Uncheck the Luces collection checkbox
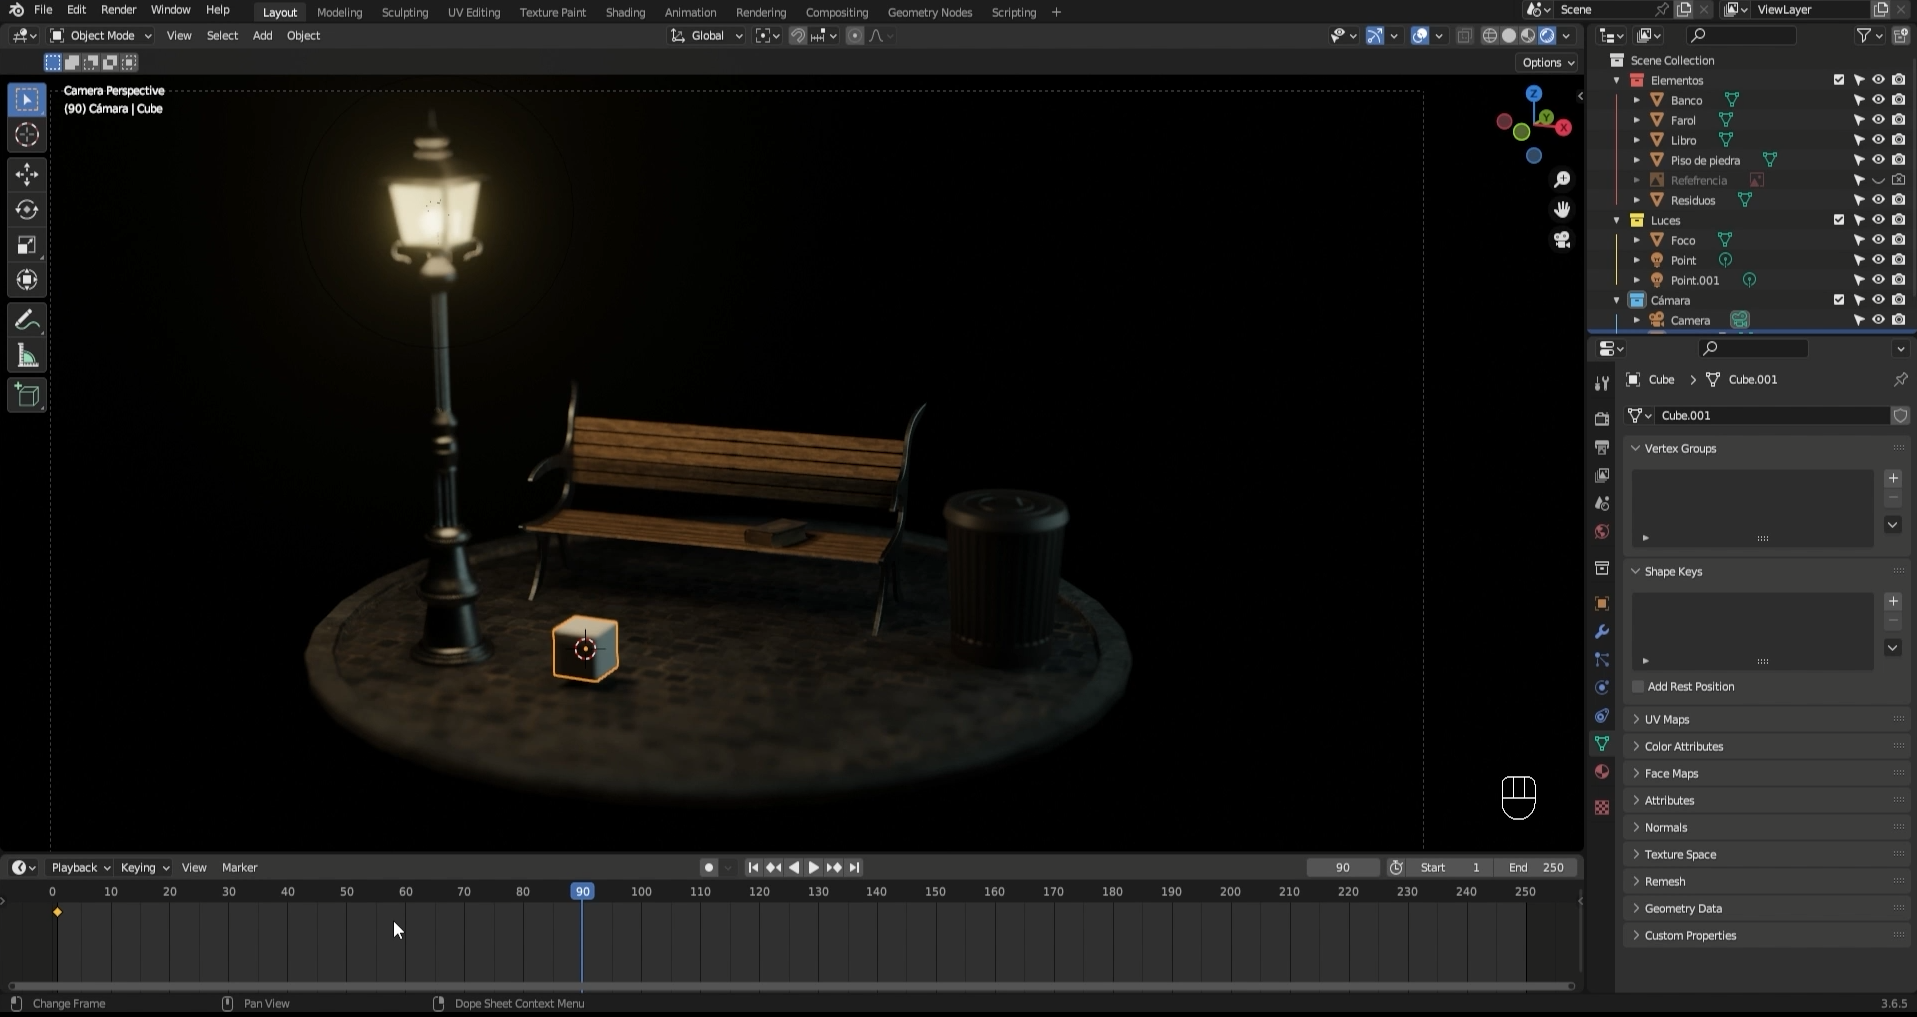1917x1017 pixels. (1838, 220)
